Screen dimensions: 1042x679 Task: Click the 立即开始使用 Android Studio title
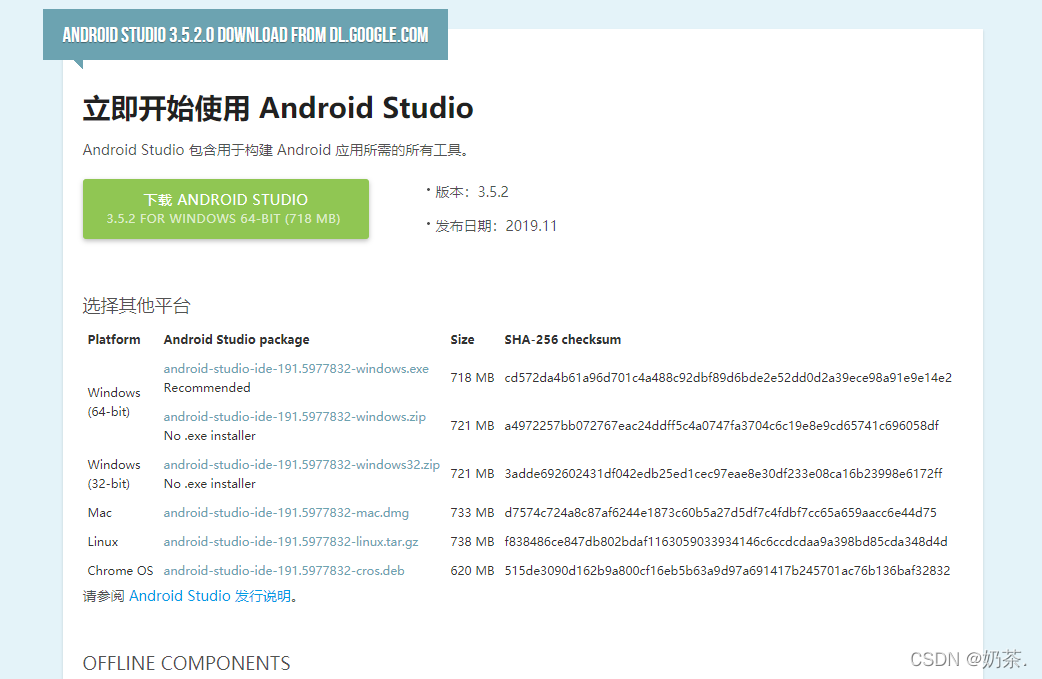click(278, 108)
